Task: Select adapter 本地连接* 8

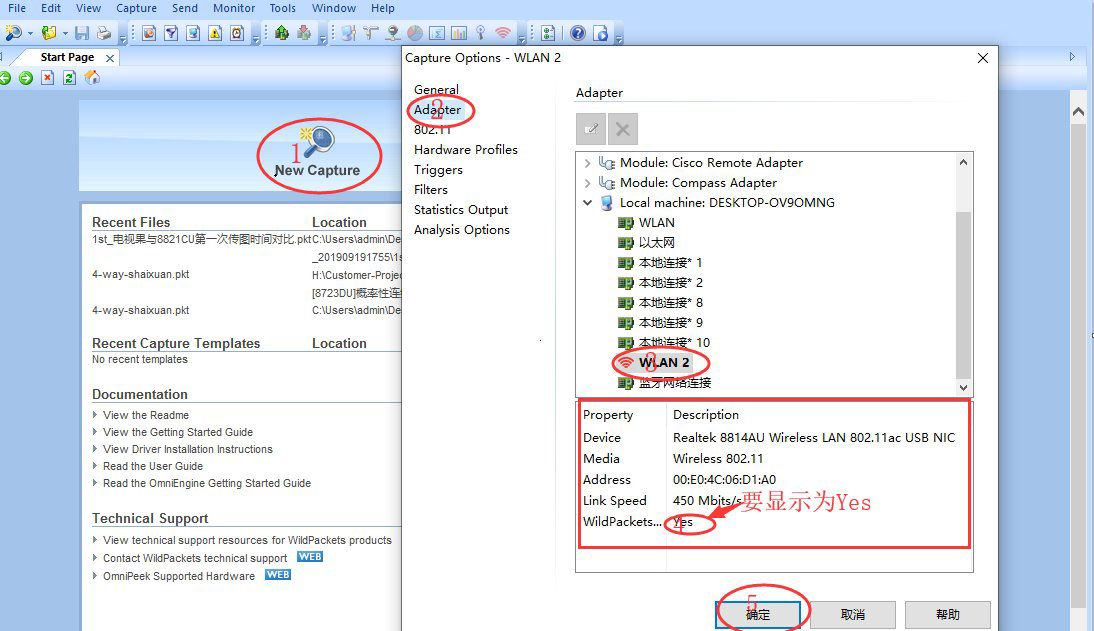Action: pyautogui.click(x=670, y=303)
